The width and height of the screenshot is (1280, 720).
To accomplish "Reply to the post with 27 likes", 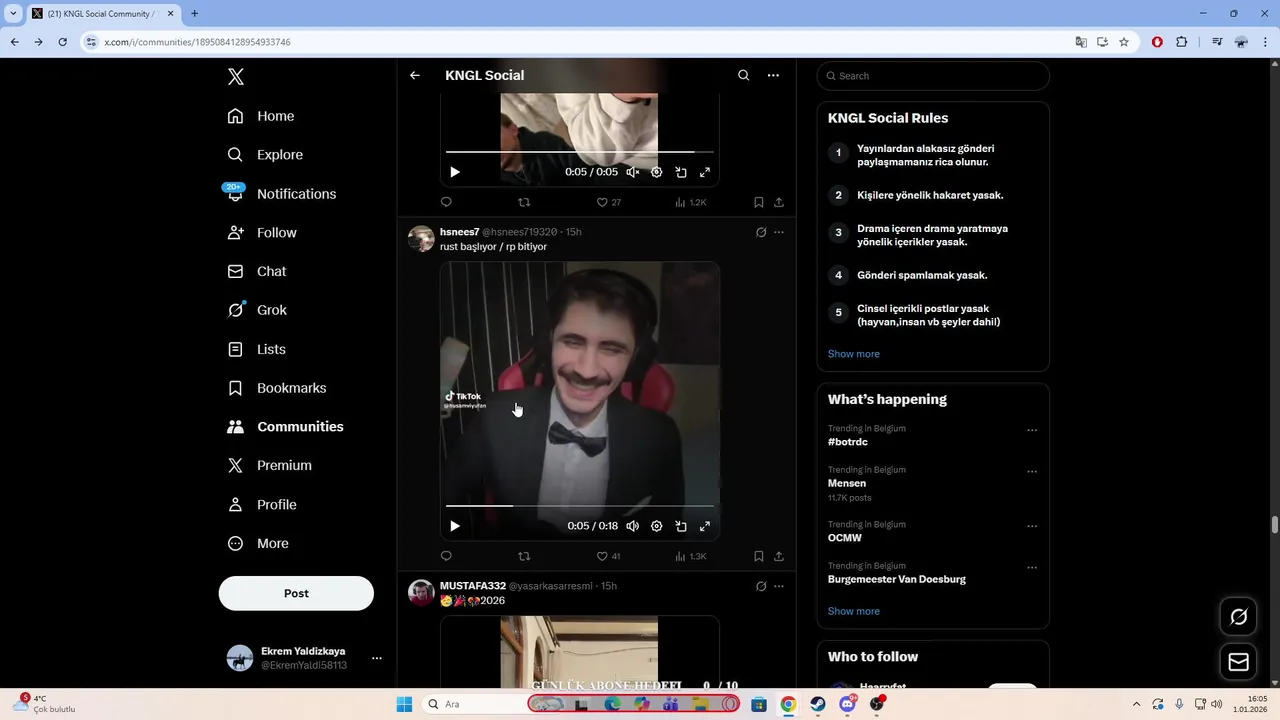I will tap(446, 202).
